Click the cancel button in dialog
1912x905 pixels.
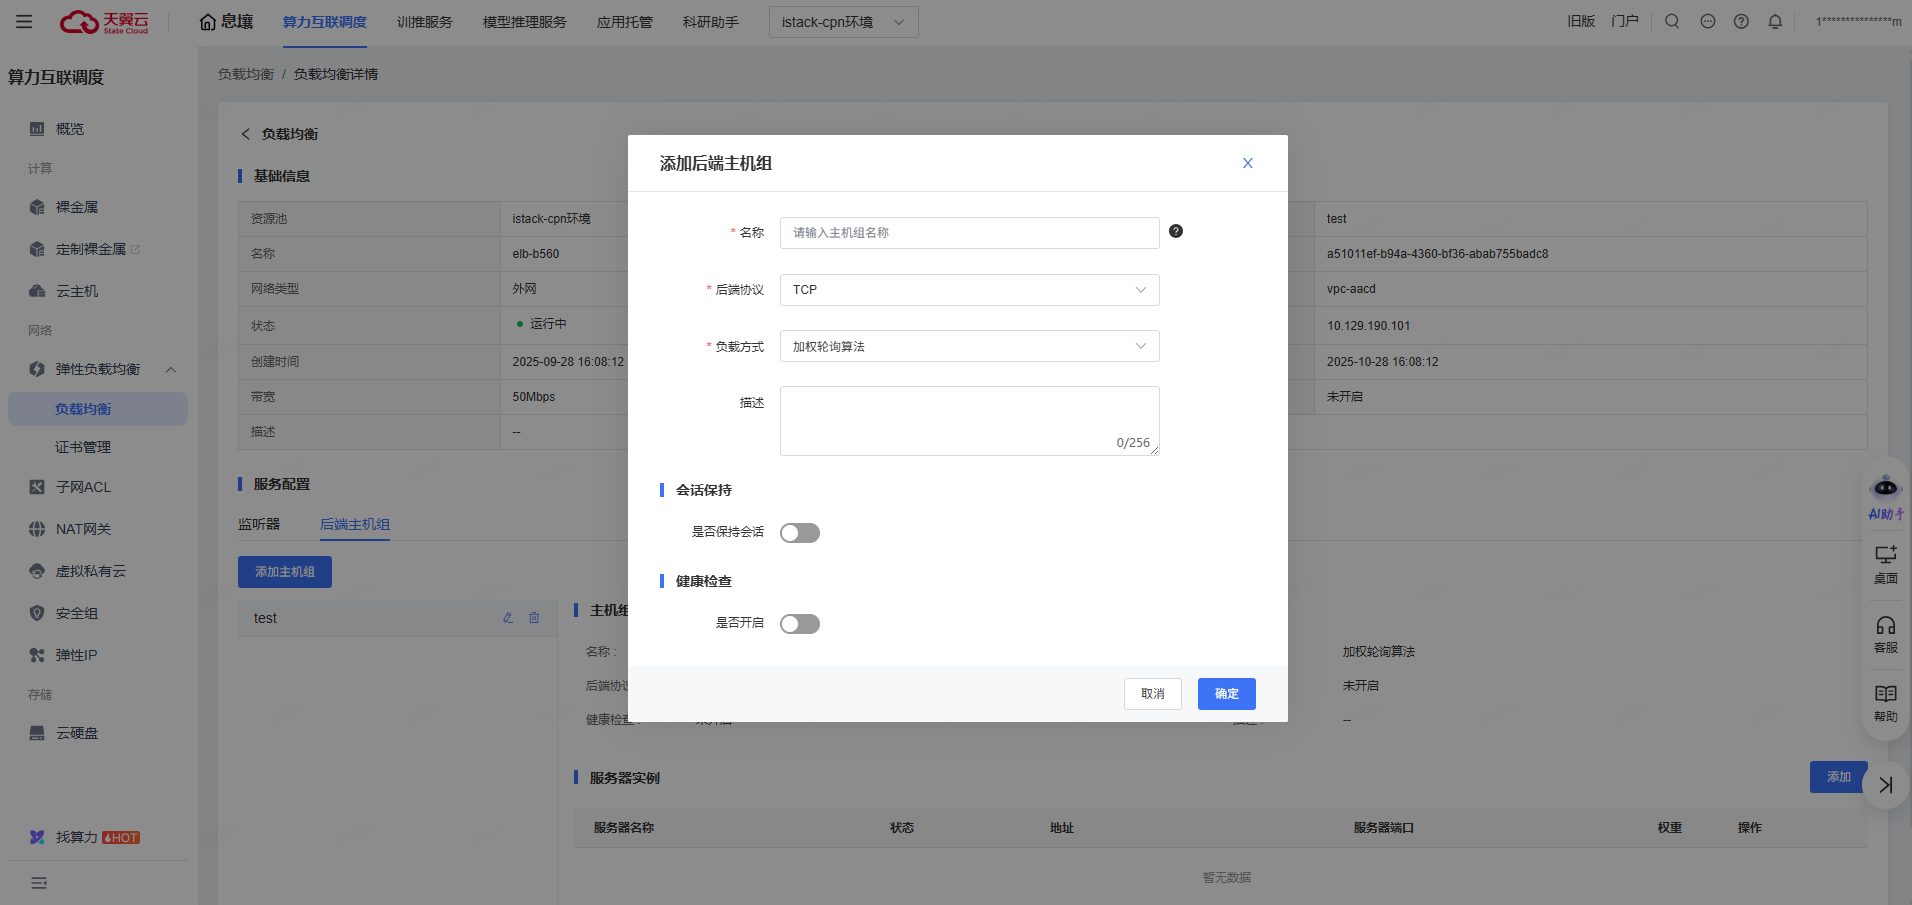coord(1152,694)
